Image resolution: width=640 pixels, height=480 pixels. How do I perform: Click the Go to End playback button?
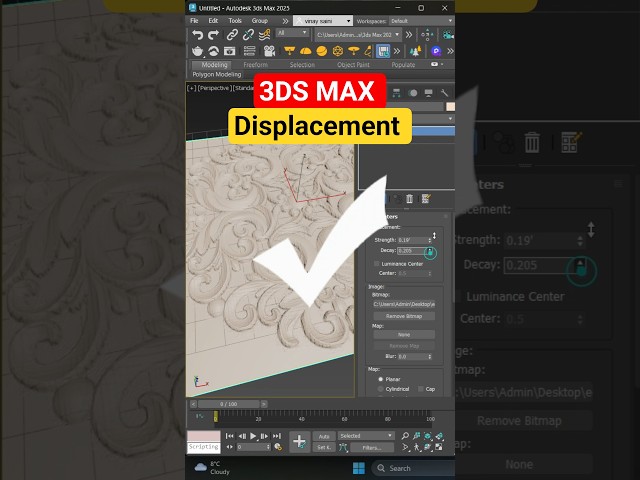(277, 436)
